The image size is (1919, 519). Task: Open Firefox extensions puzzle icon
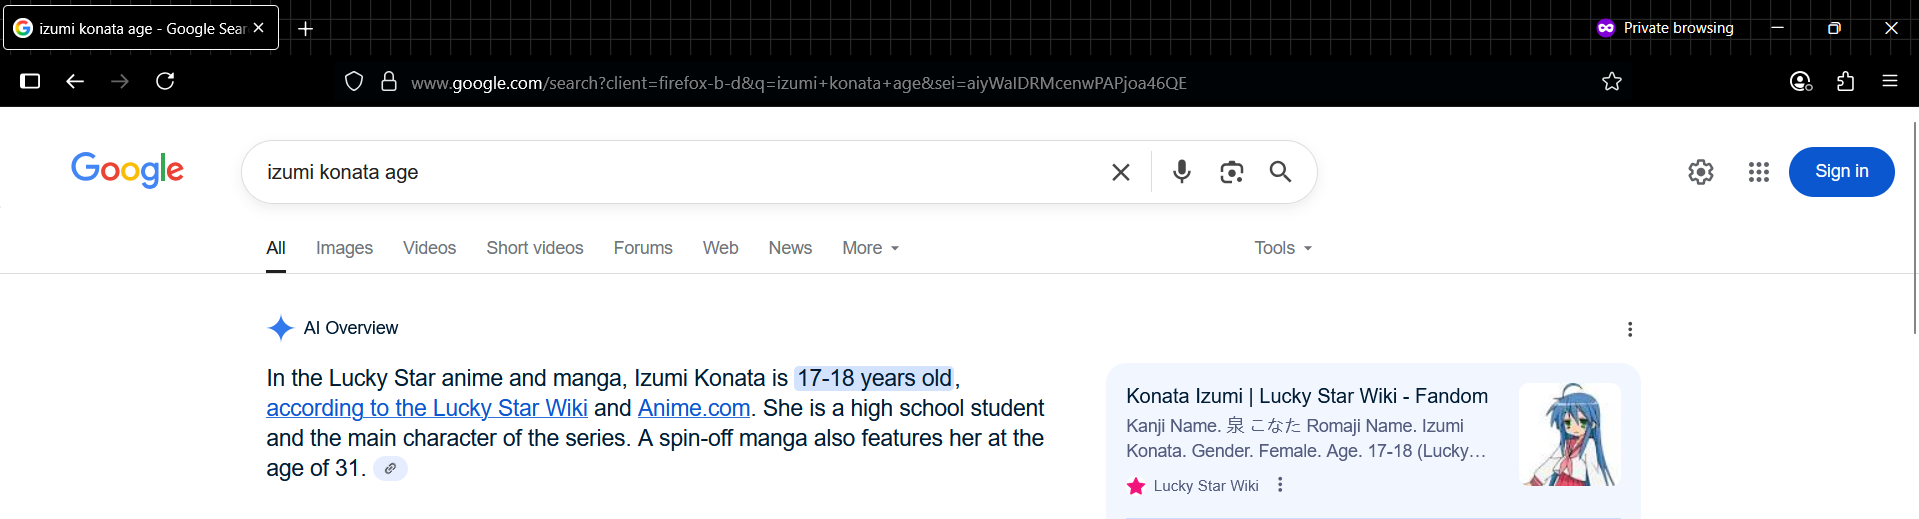(x=1845, y=82)
